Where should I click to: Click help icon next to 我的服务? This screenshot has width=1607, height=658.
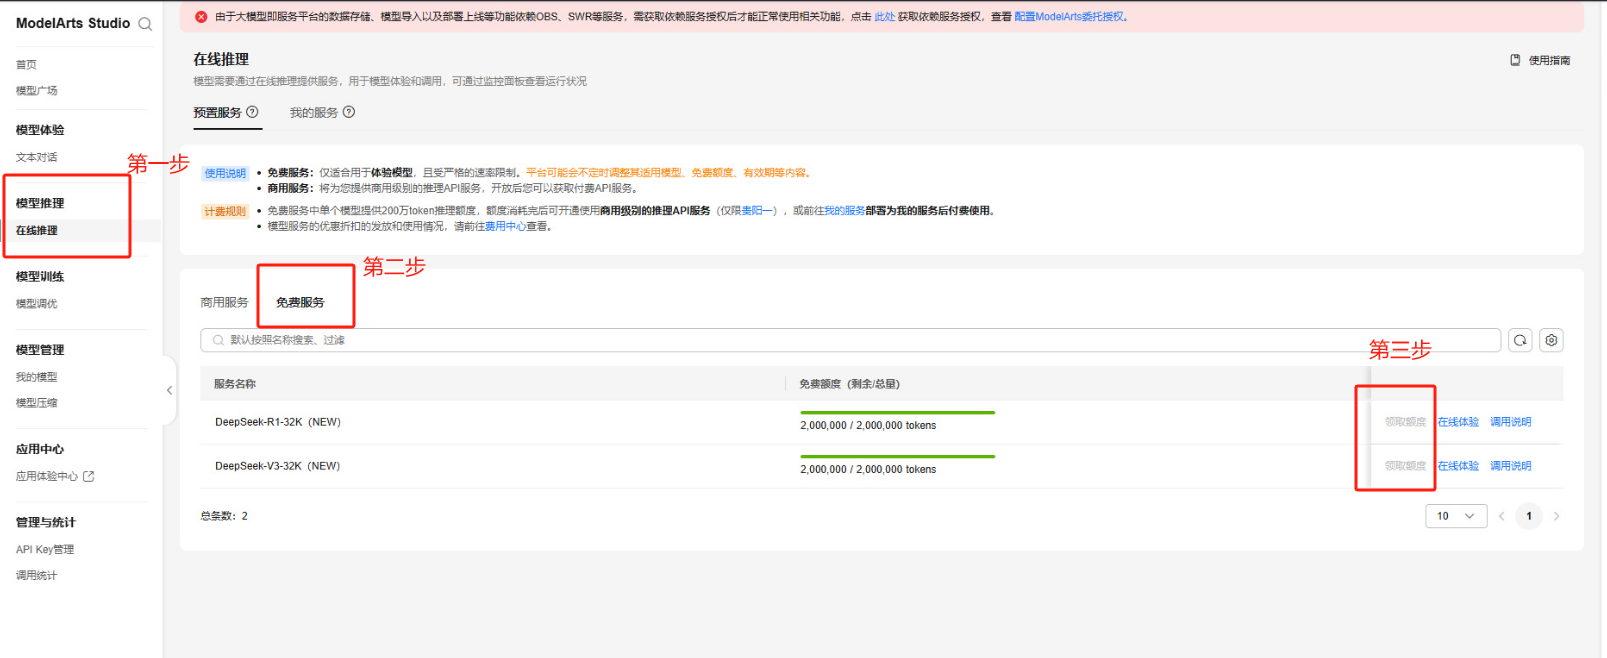(x=349, y=112)
